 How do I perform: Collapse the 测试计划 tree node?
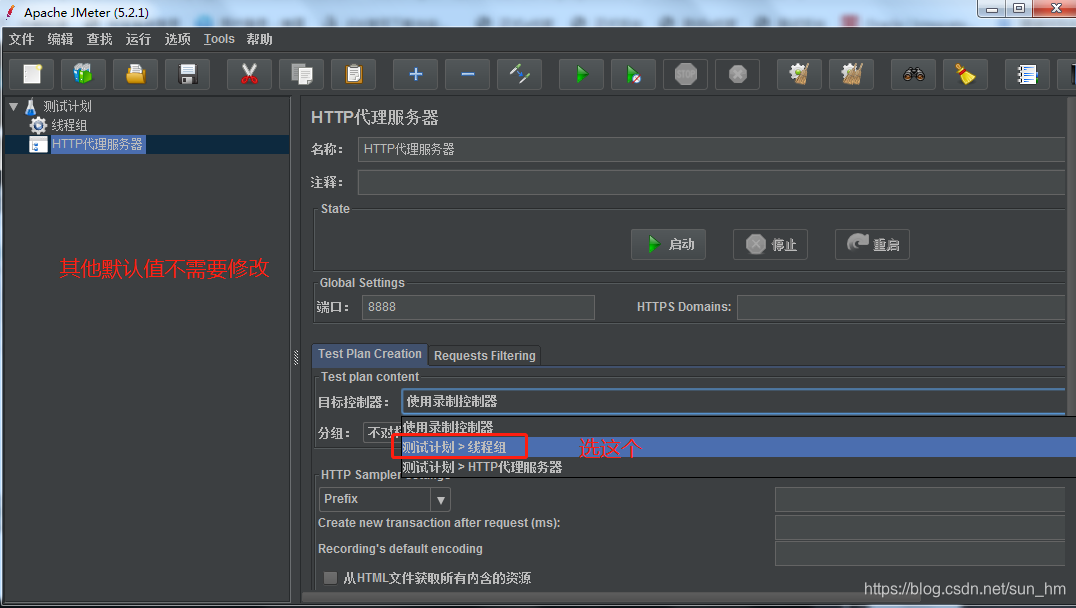point(13,106)
